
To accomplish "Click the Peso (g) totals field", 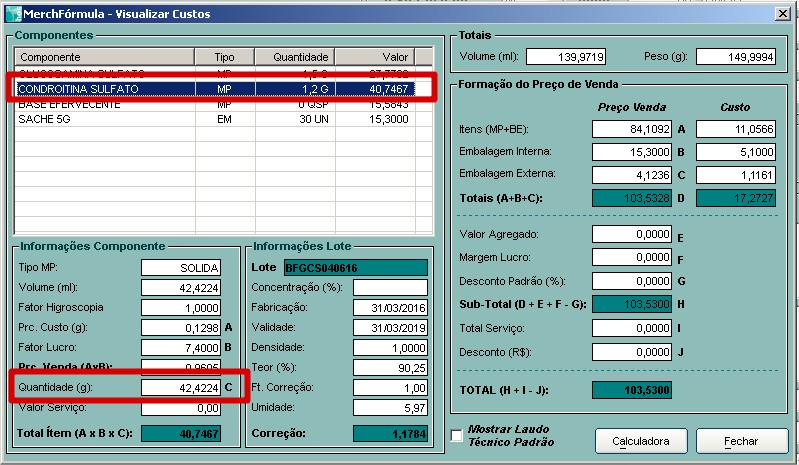I will click(735, 57).
